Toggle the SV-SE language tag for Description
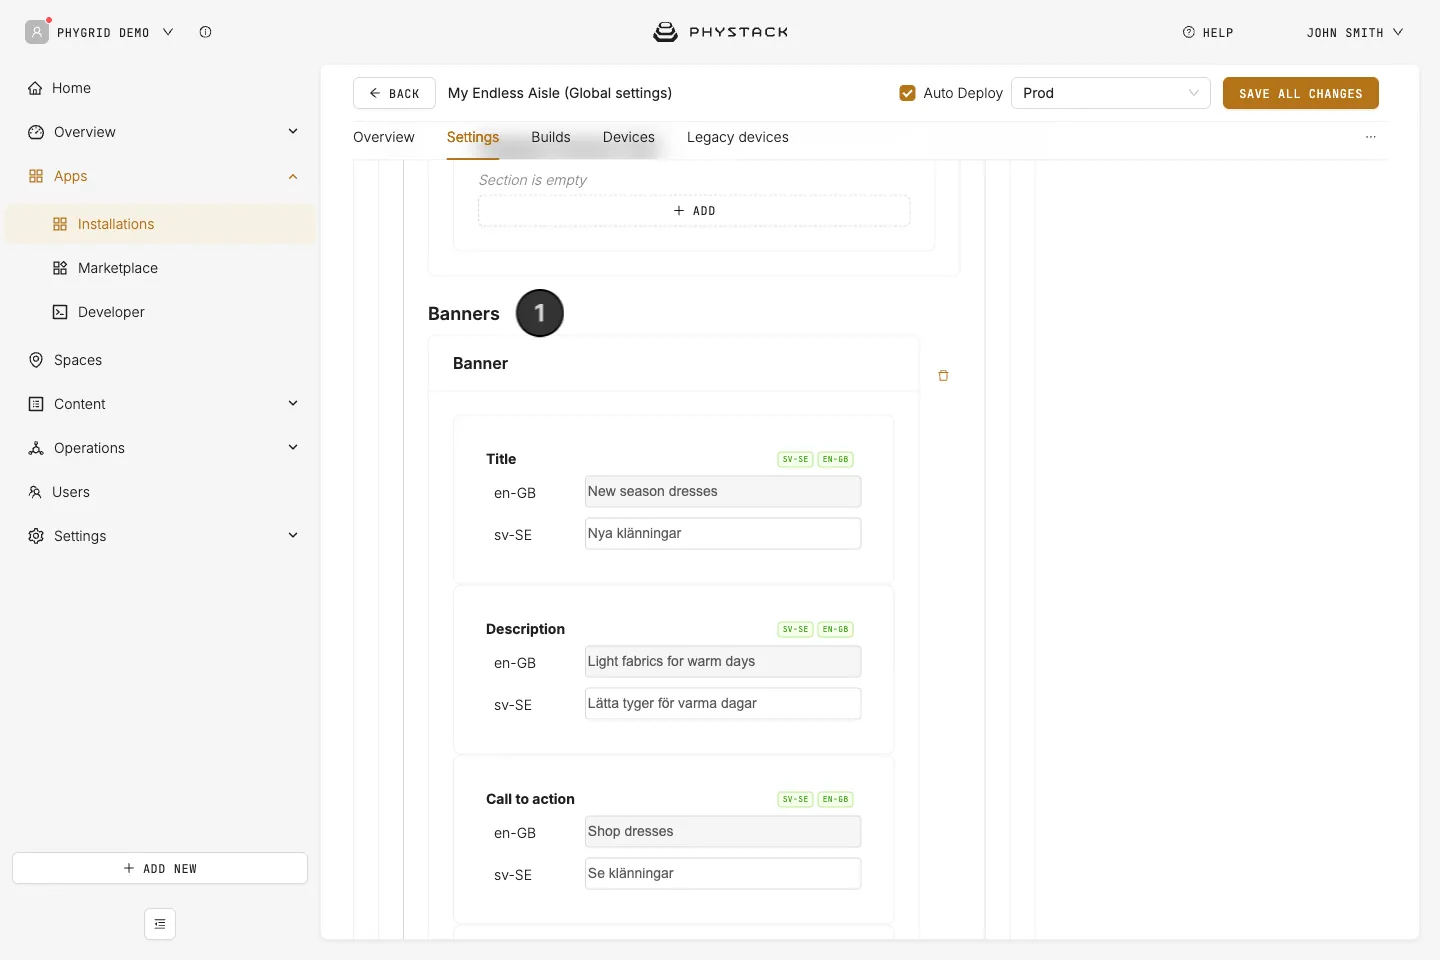The width and height of the screenshot is (1440, 960). click(796, 630)
